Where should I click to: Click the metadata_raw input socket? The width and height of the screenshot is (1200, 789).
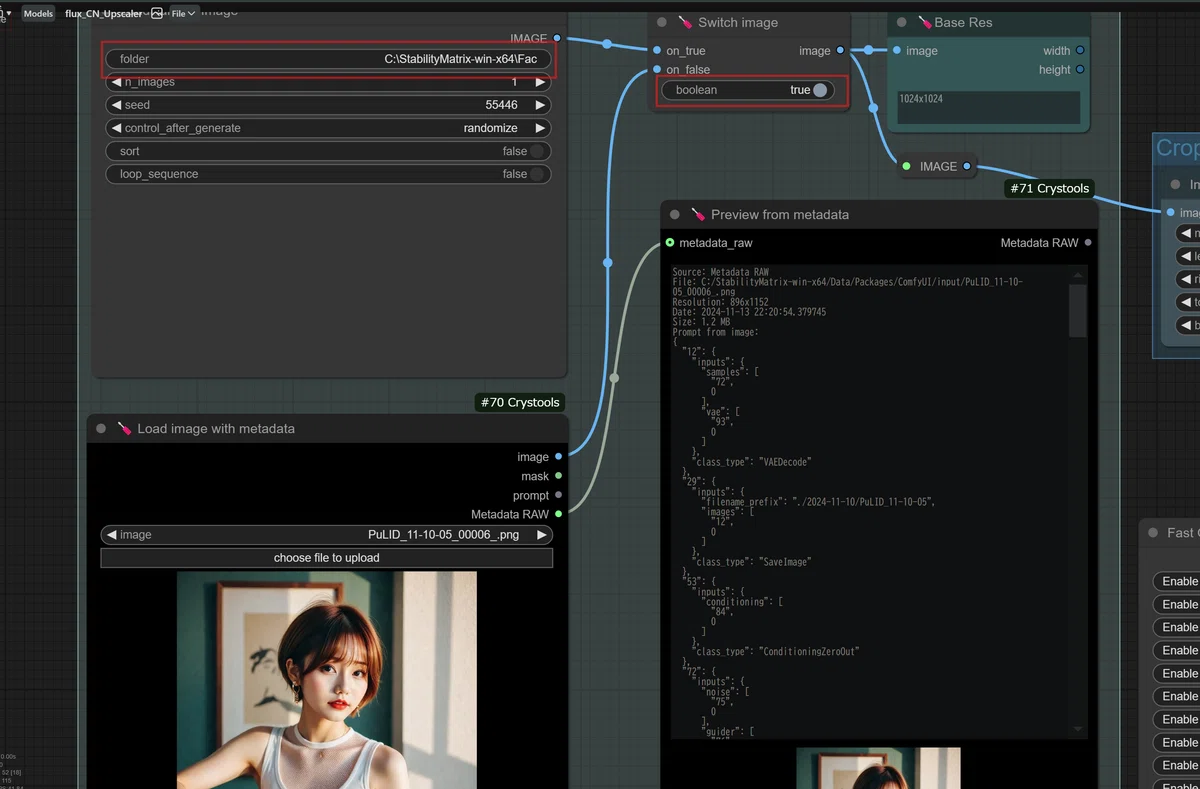pyautogui.click(x=670, y=242)
